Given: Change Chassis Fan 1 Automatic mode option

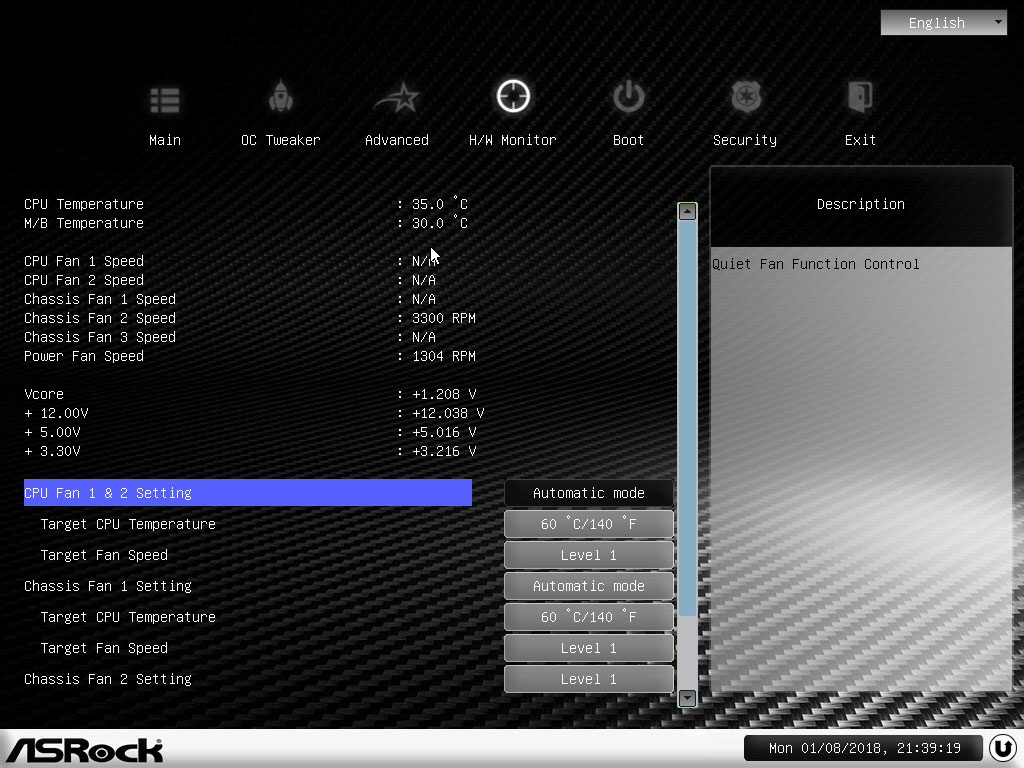Looking at the screenshot, I should 588,586.
